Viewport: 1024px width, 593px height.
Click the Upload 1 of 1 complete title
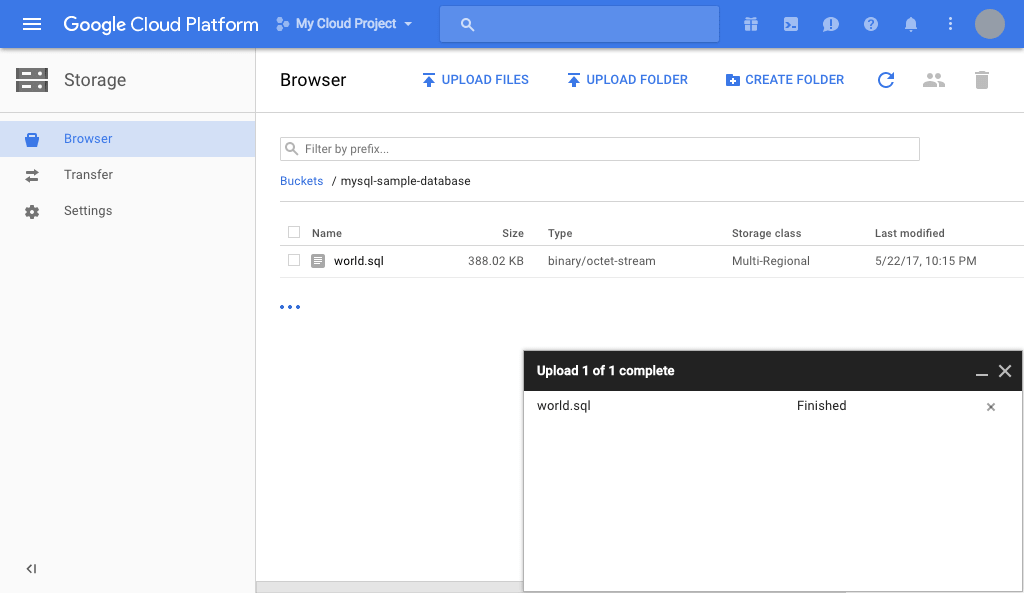[x=605, y=371]
